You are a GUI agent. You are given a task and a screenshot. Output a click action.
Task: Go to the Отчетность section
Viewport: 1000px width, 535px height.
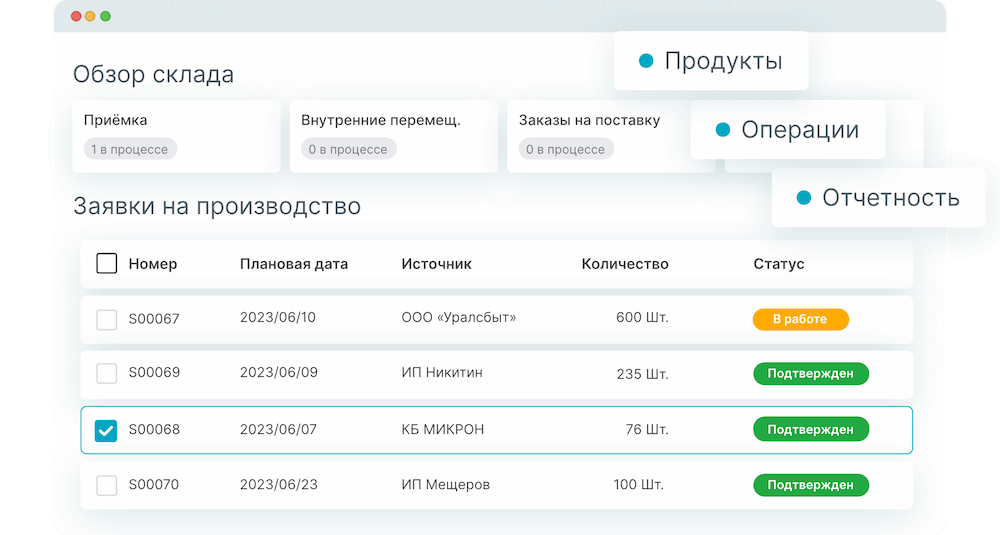890,198
